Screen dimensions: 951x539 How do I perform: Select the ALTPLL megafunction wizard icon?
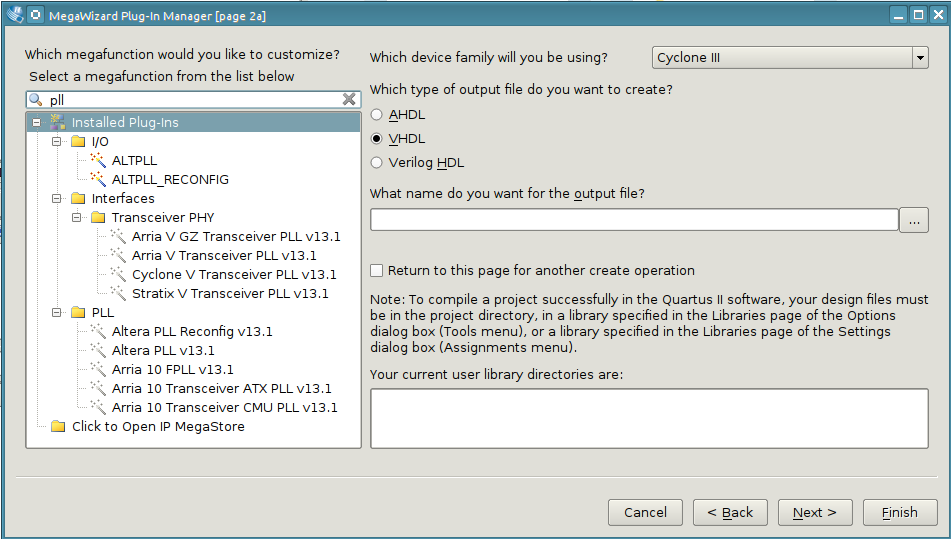pyautogui.click(x=98, y=160)
